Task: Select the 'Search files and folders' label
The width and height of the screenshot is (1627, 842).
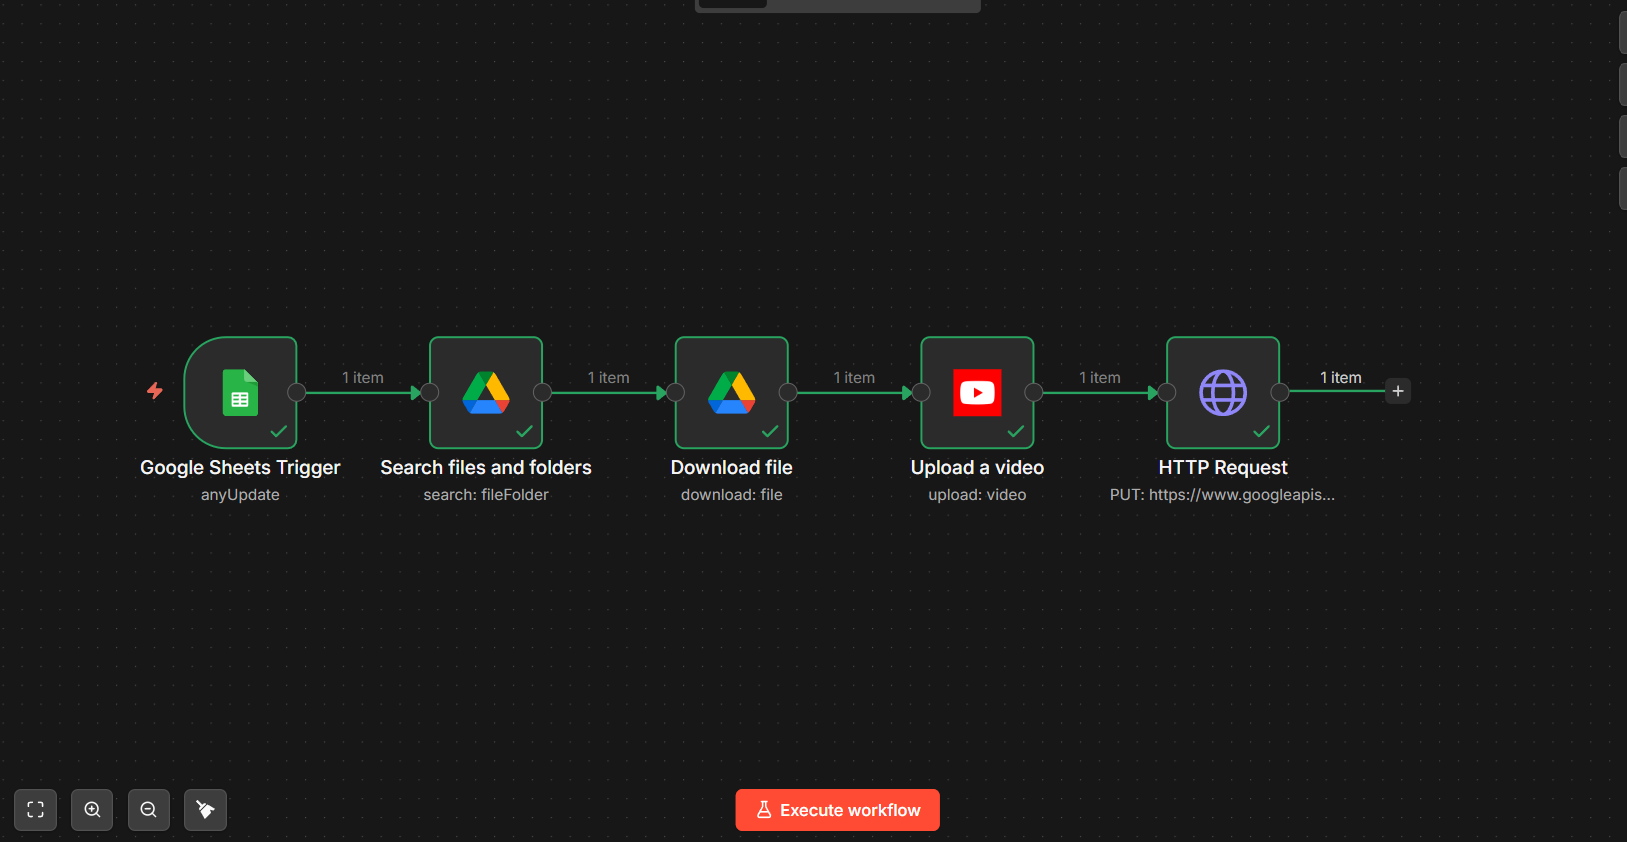Action: [x=486, y=468]
